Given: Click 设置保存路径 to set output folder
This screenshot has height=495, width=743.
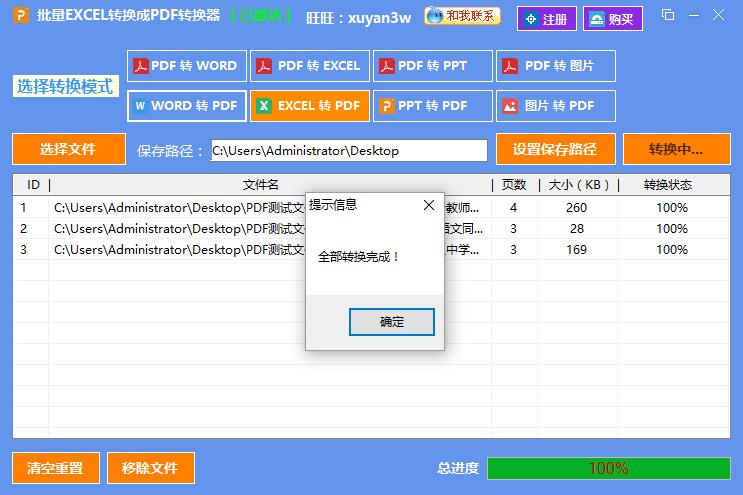Looking at the screenshot, I should [554, 149].
